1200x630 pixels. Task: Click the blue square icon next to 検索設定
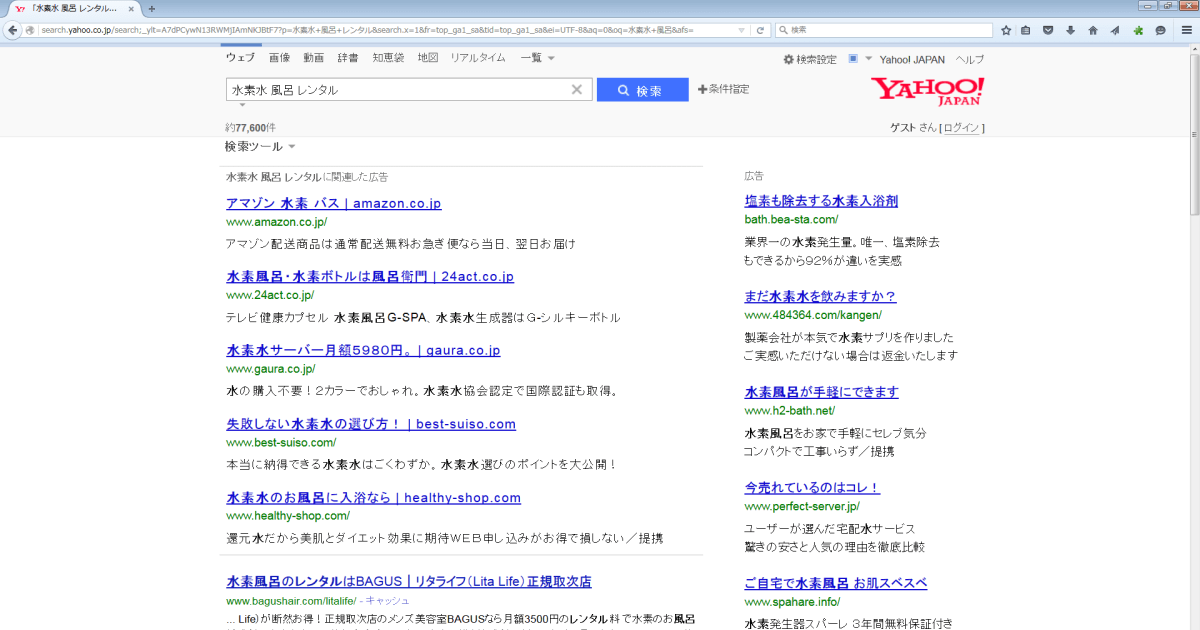853,59
